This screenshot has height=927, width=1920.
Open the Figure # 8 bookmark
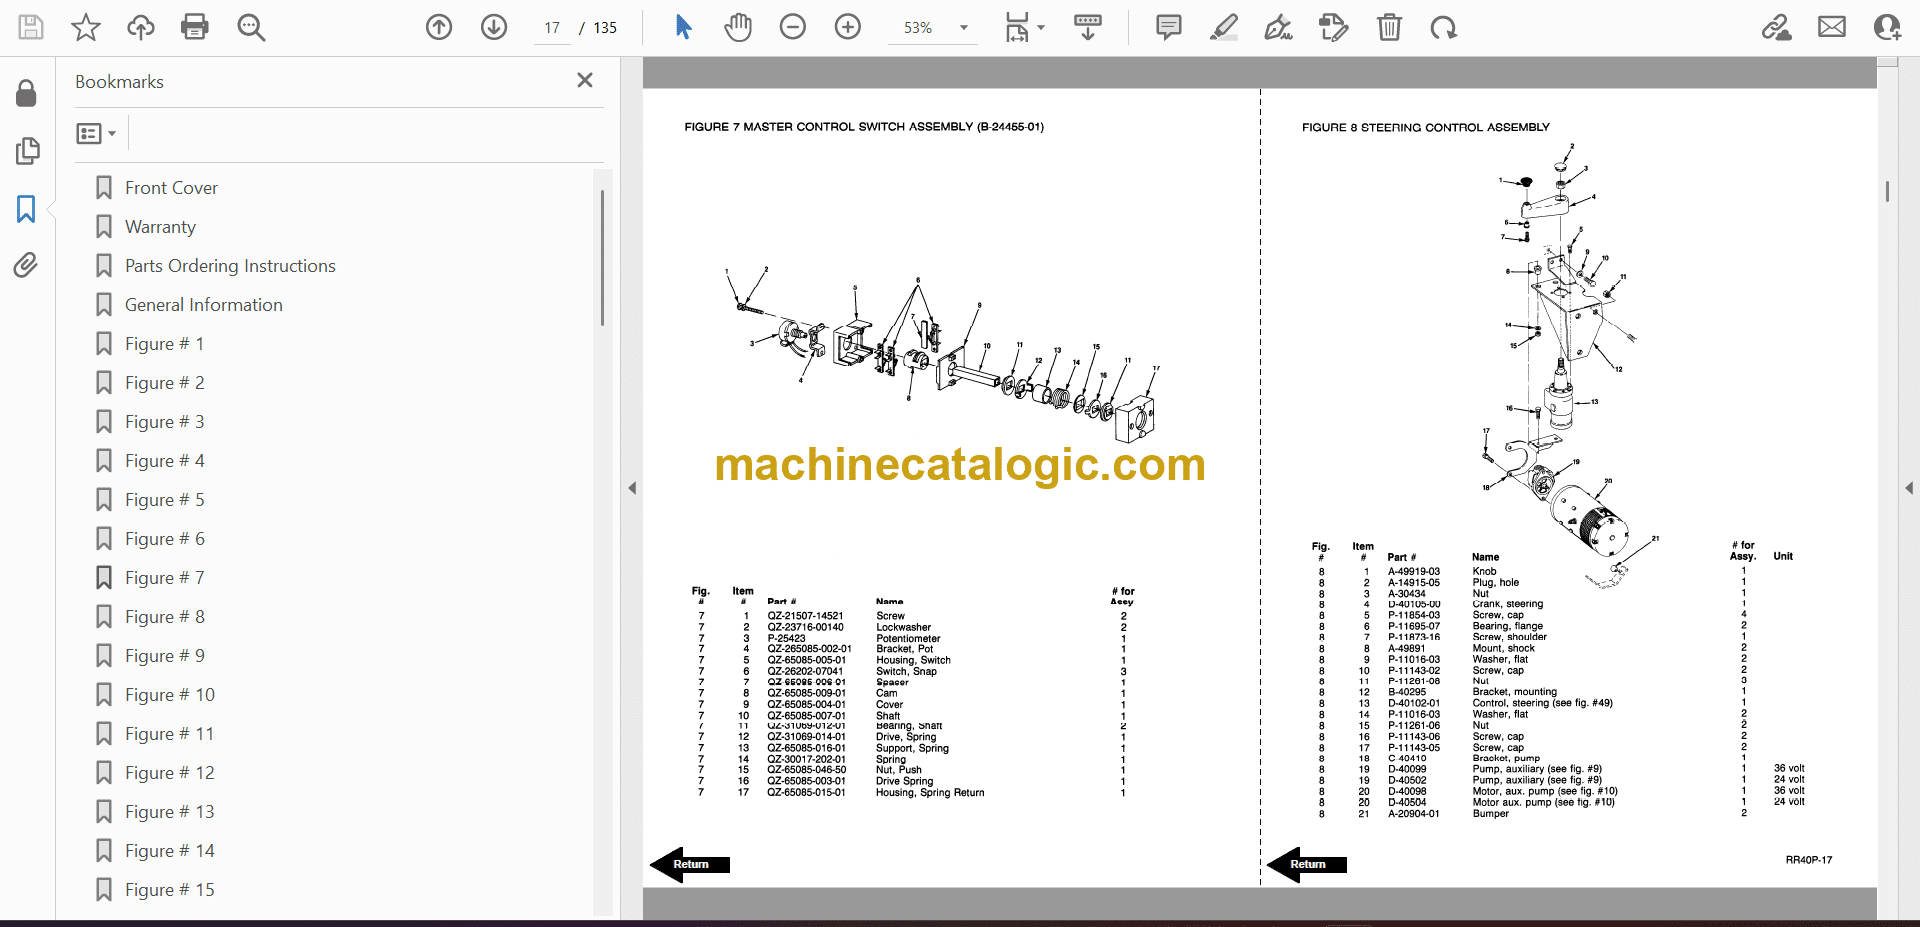pos(164,617)
